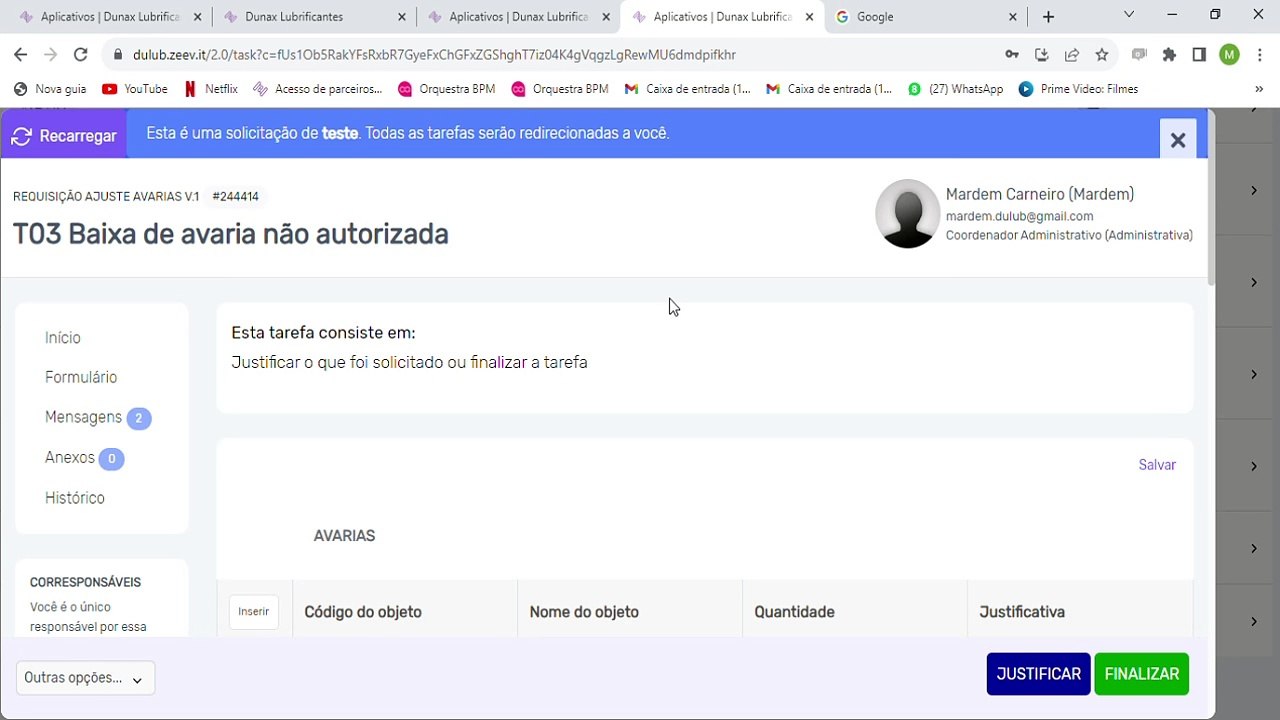
Task: Open the tab search chevron in title bar
Action: coord(1129,15)
